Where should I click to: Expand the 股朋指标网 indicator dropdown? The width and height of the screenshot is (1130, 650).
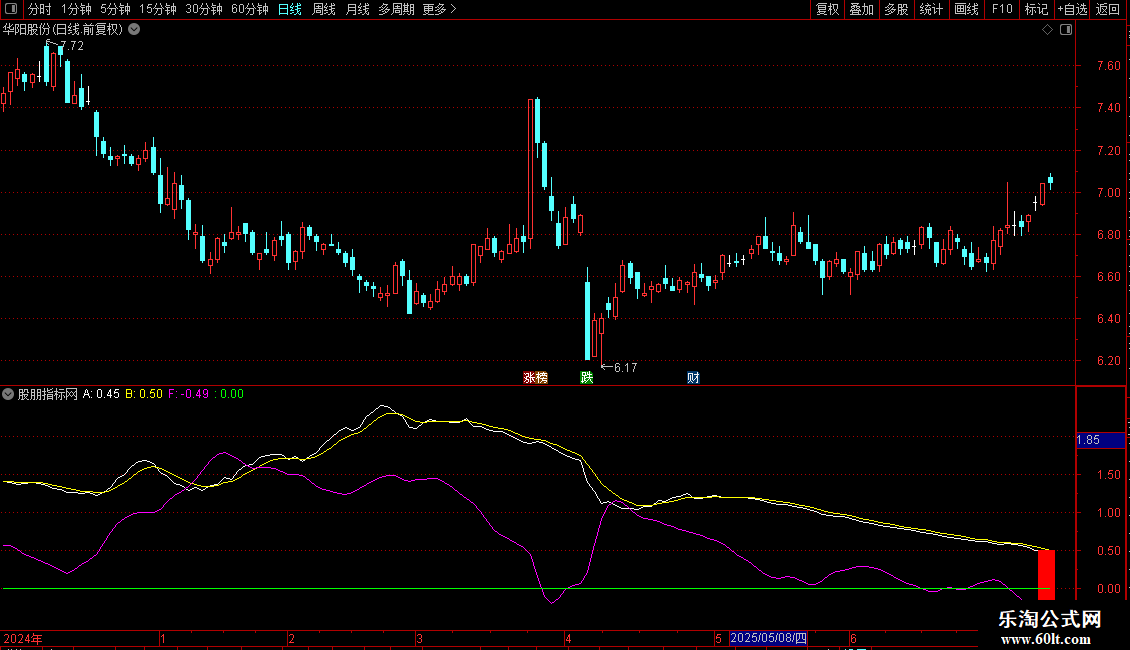click(9, 394)
